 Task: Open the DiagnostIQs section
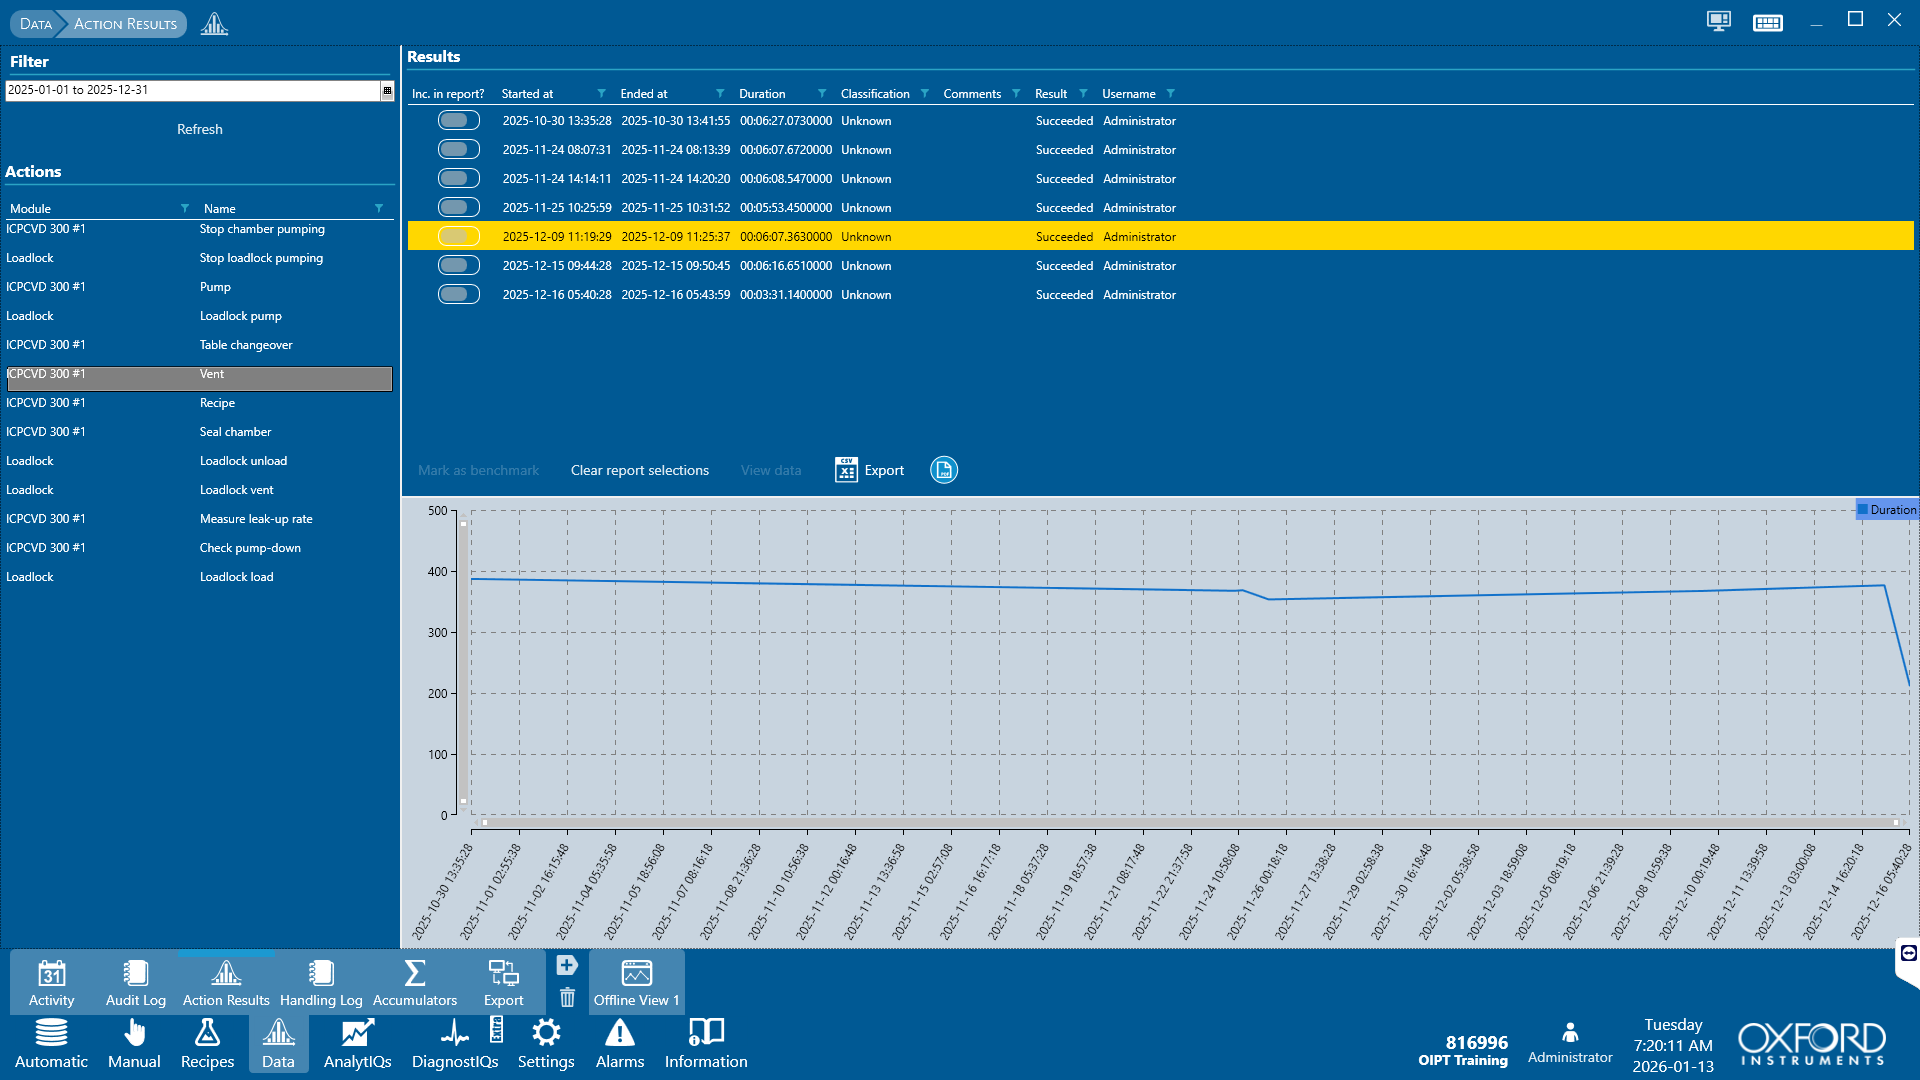(x=455, y=1043)
